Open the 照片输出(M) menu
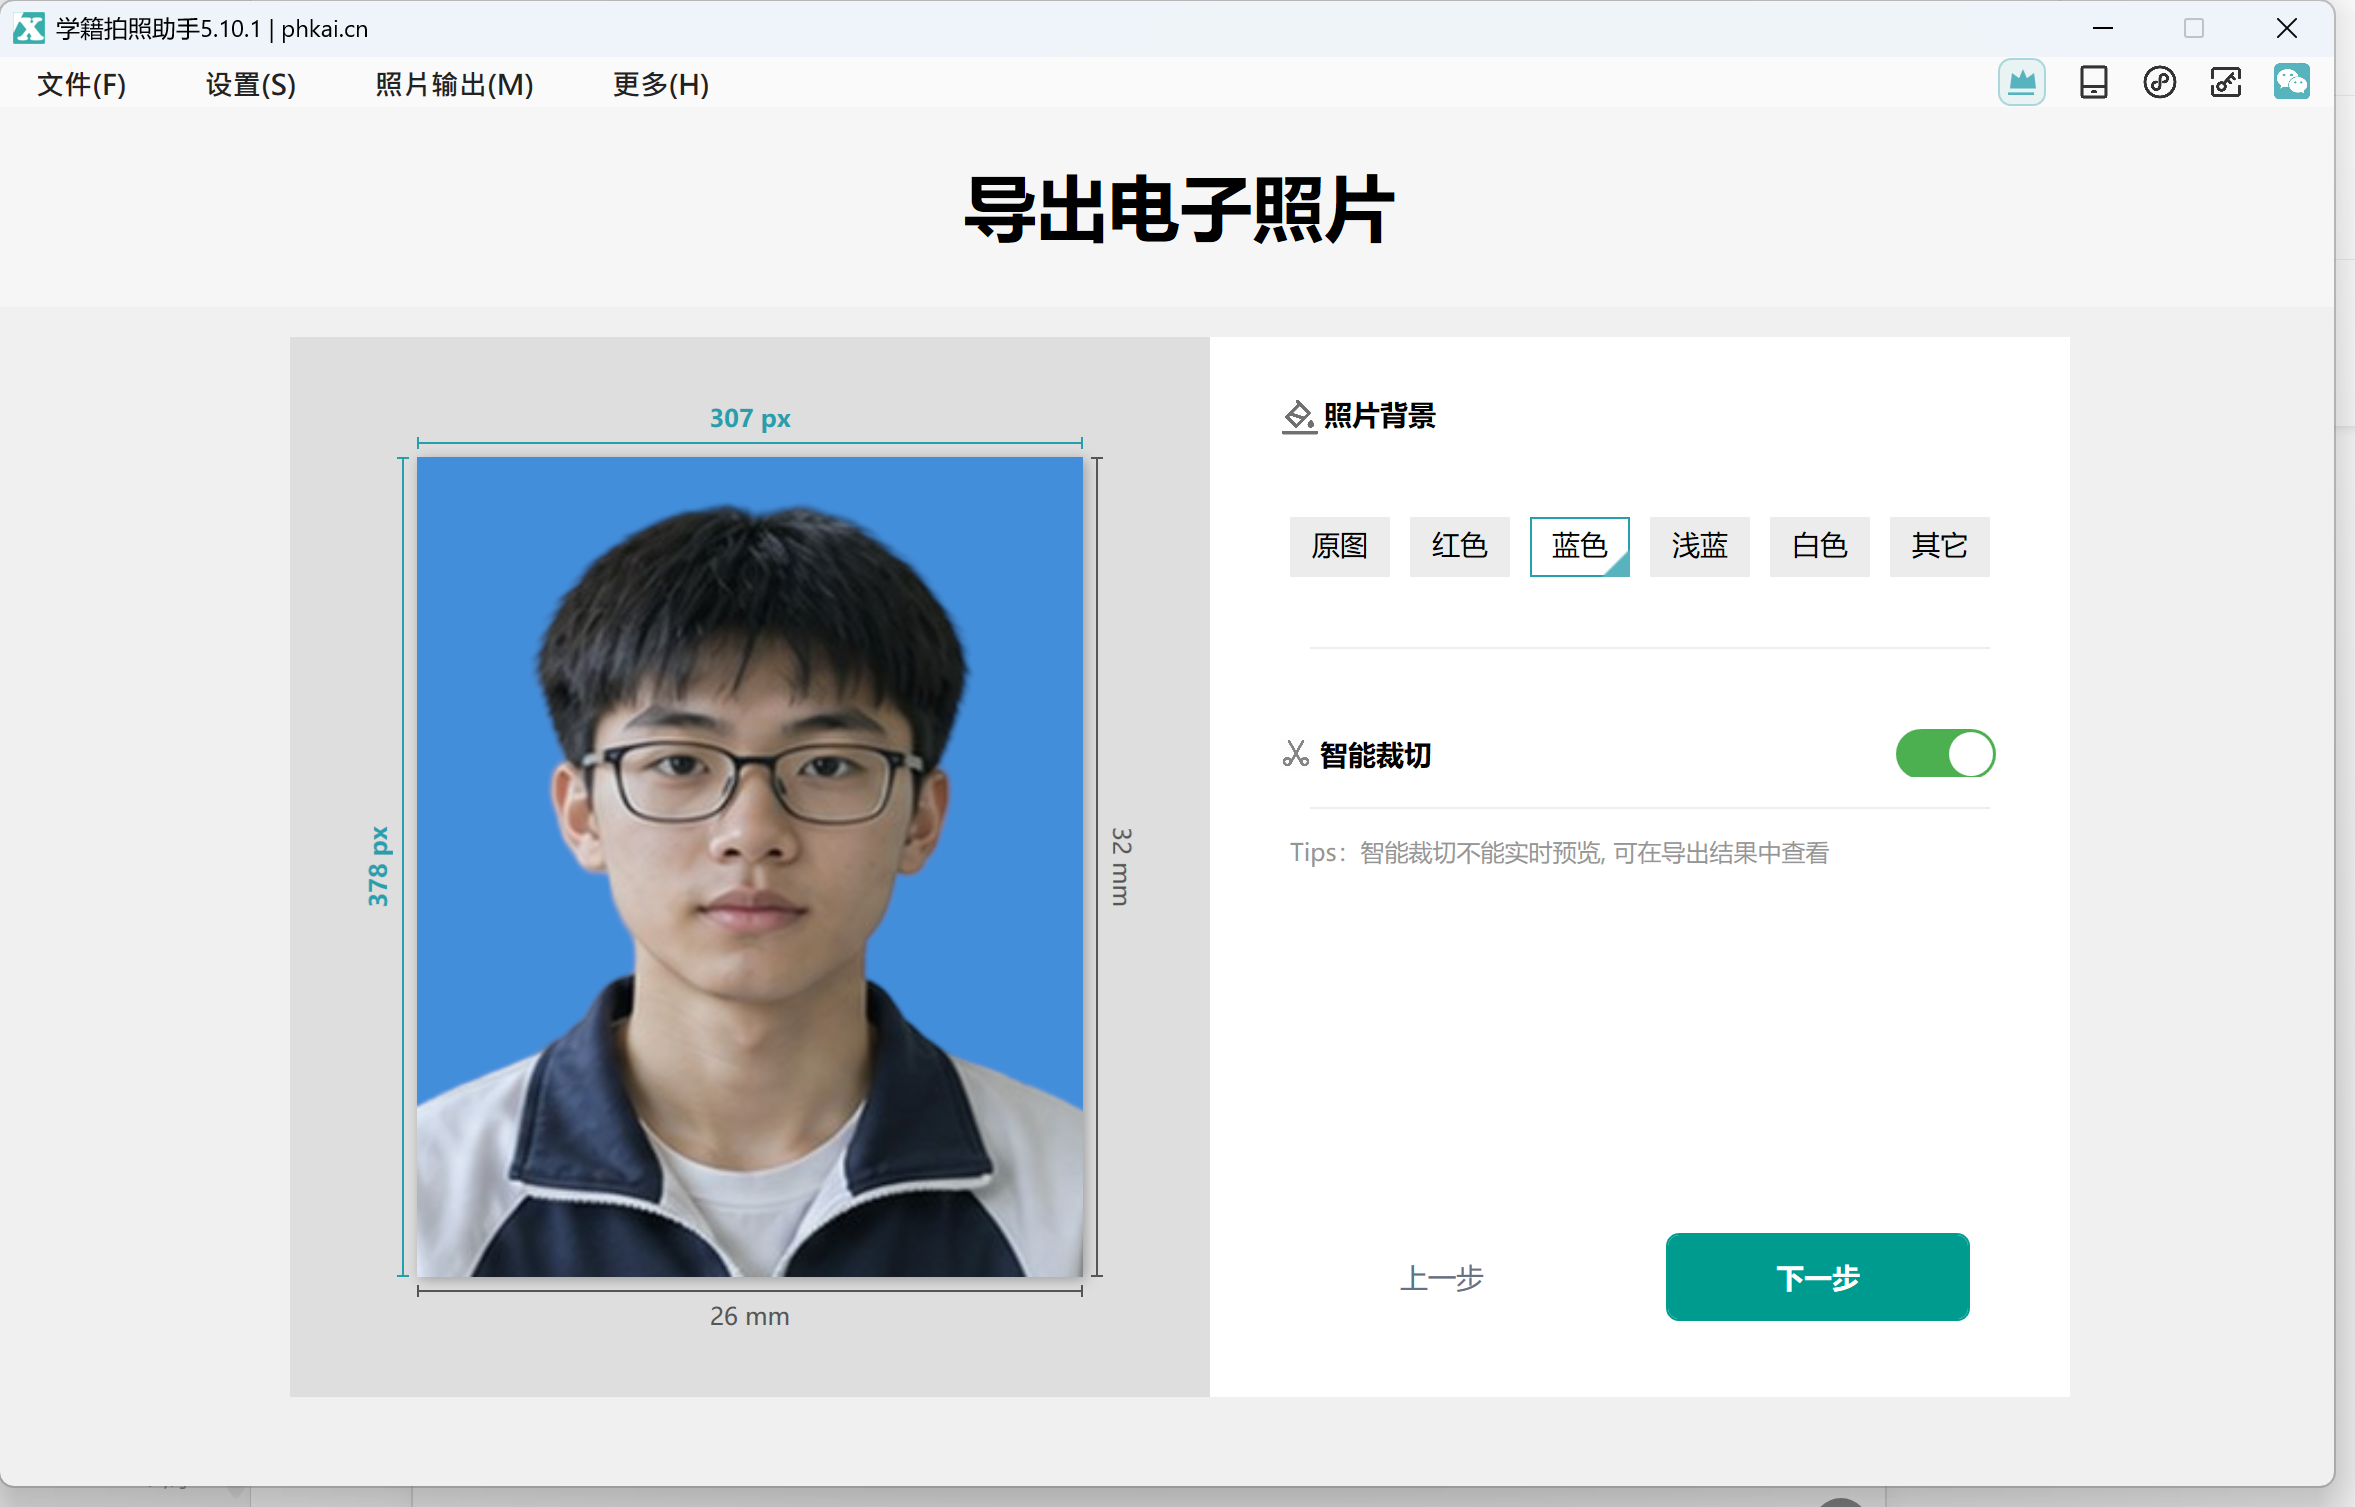The width and height of the screenshot is (2355, 1507). 454,84
